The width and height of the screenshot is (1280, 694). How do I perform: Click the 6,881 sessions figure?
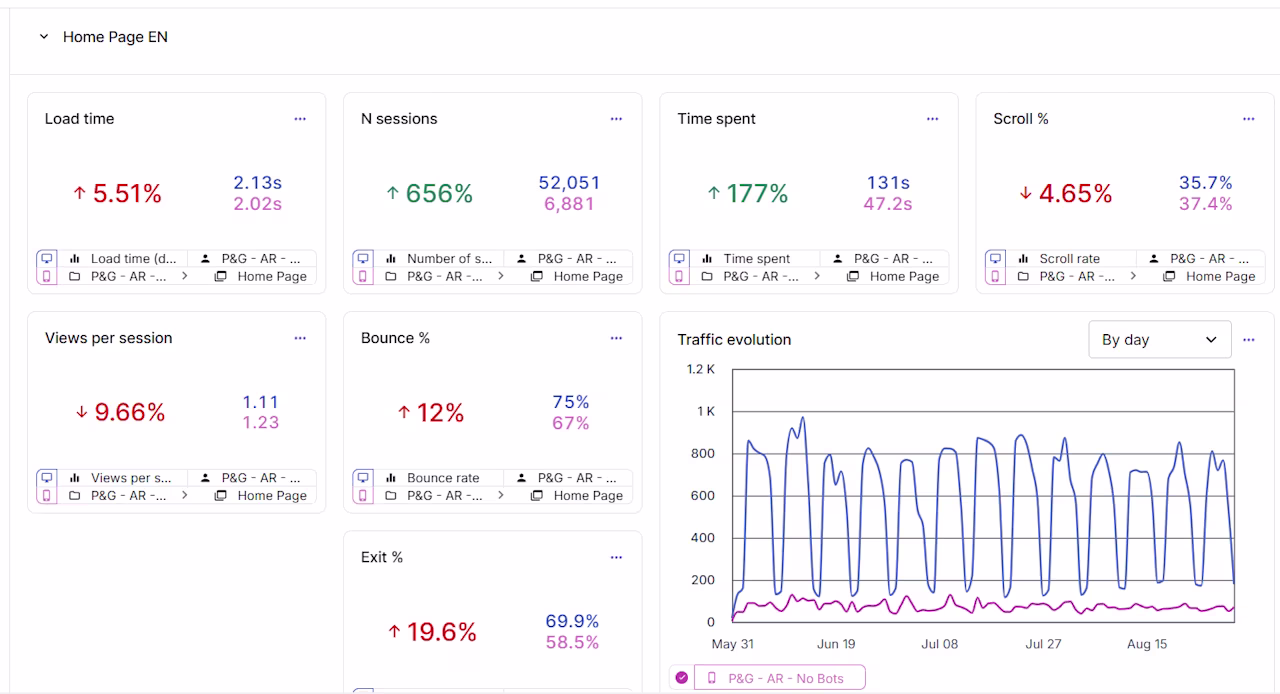[x=570, y=204]
